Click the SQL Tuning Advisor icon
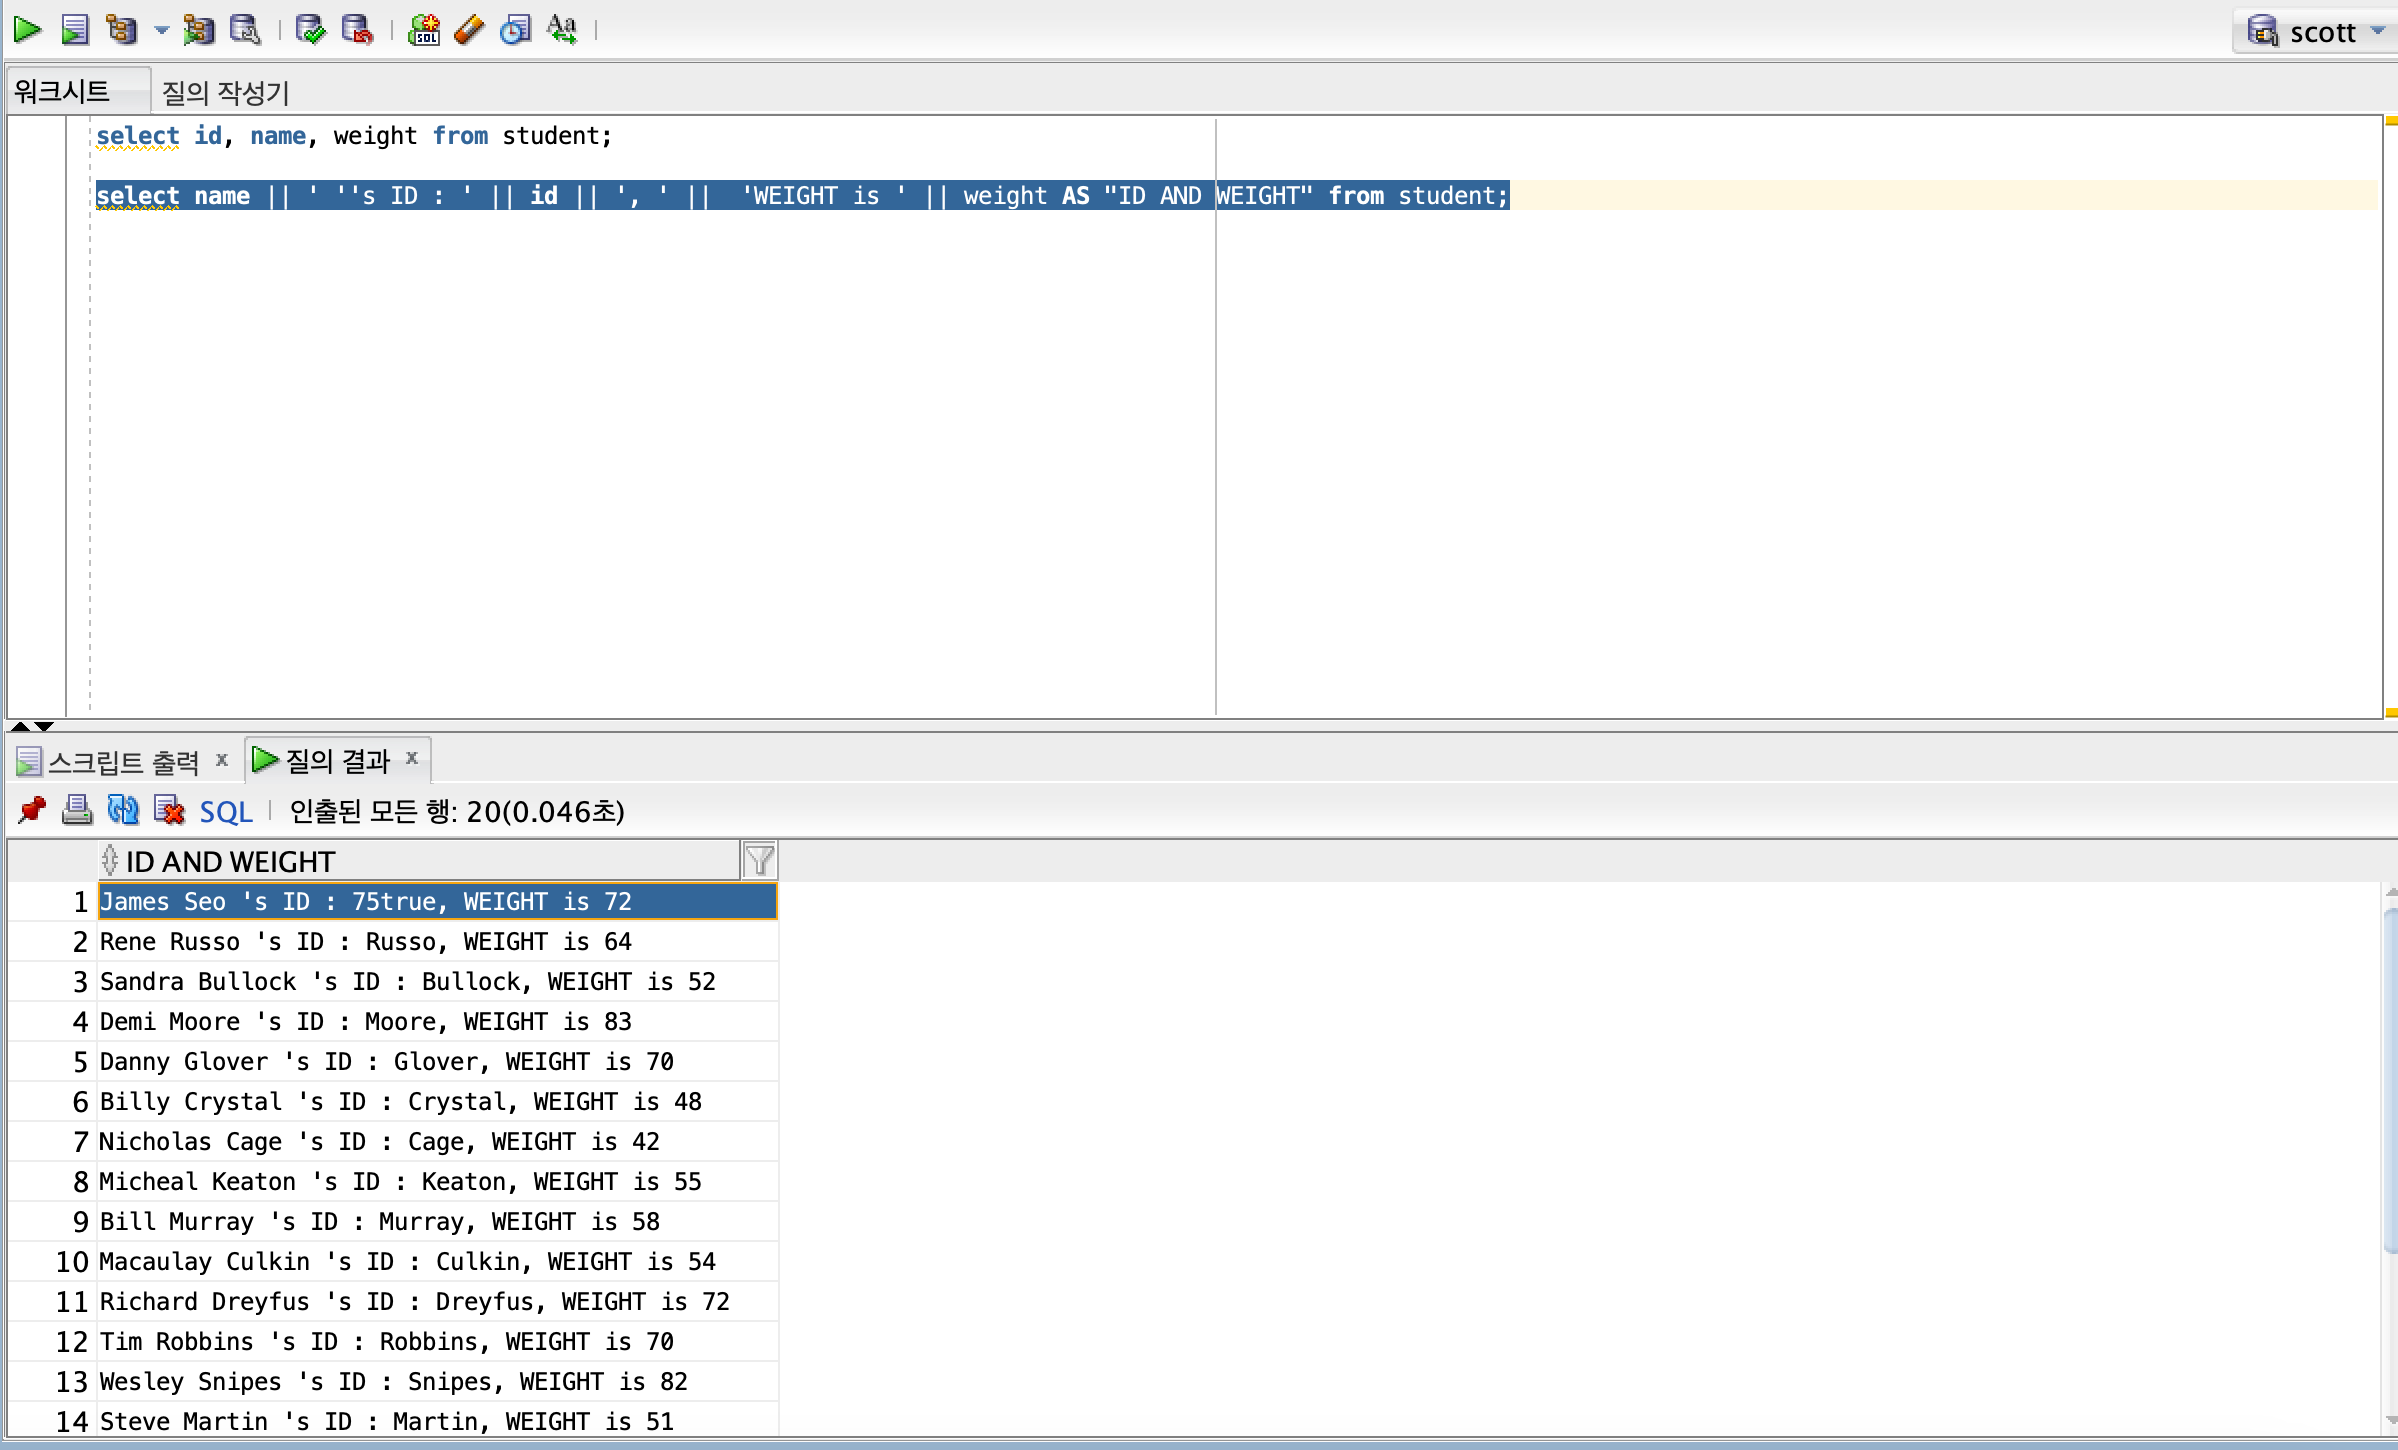This screenshot has height=1450, width=2398. 245,30
